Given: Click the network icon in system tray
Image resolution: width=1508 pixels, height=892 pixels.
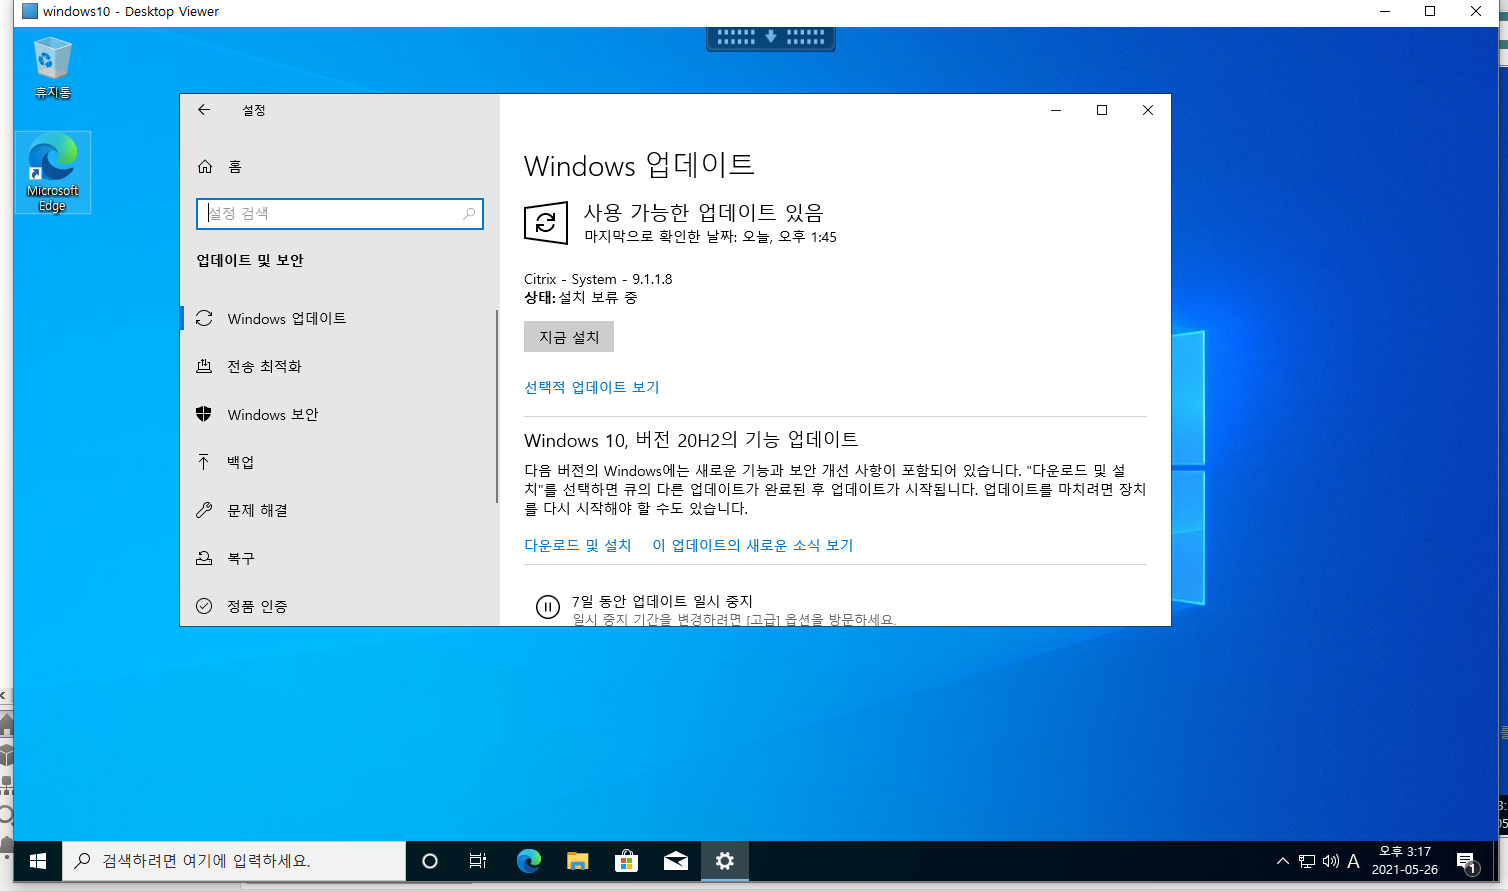Looking at the screenshot, I should click(1307, 861).
